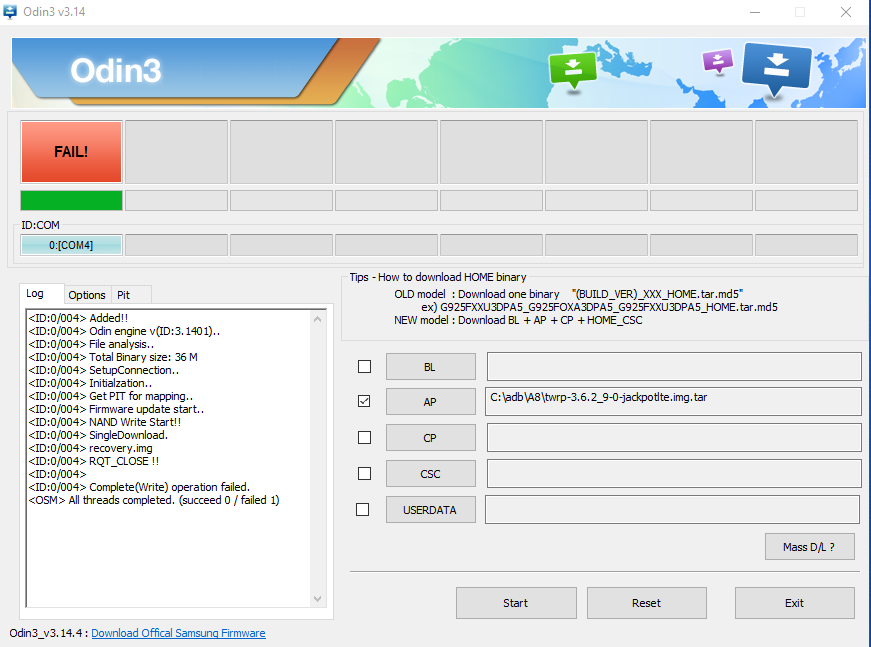Screen dimensions: 871x647
Task: Toggle the USERDATA checkbox
Action: point(364,509)
